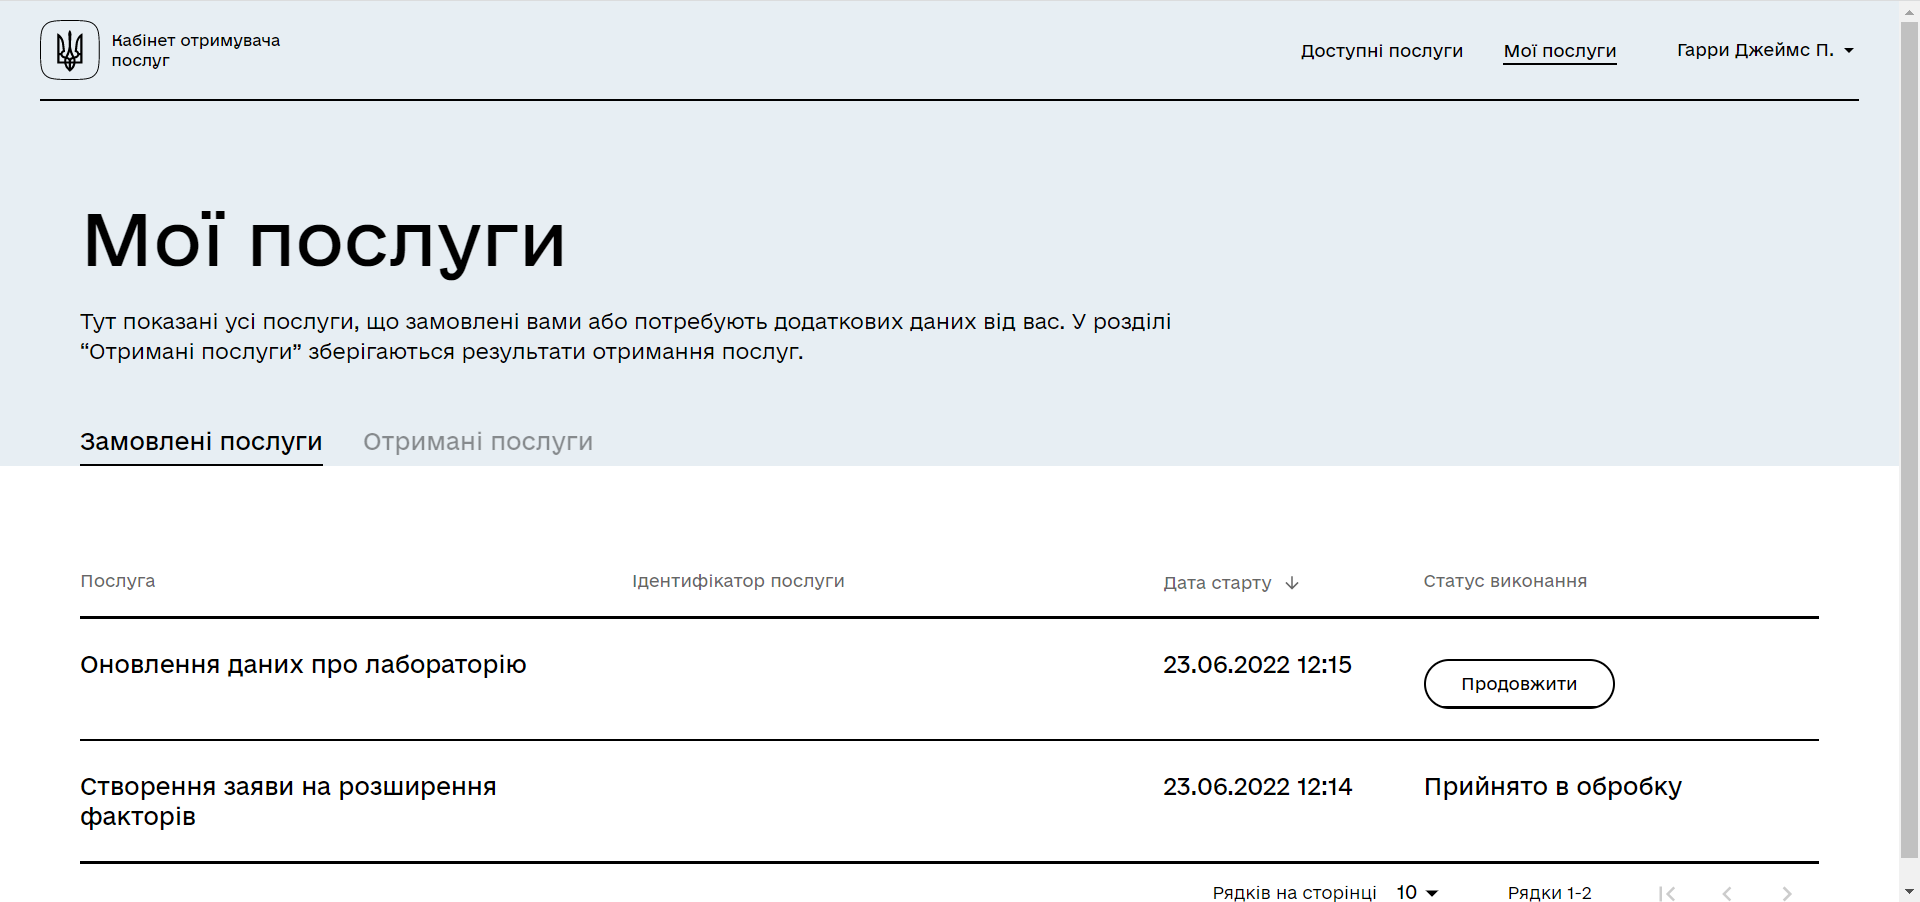Click the Послуга column header
The width and height of the screenshot is (1920, 902).
coord(118,581)
